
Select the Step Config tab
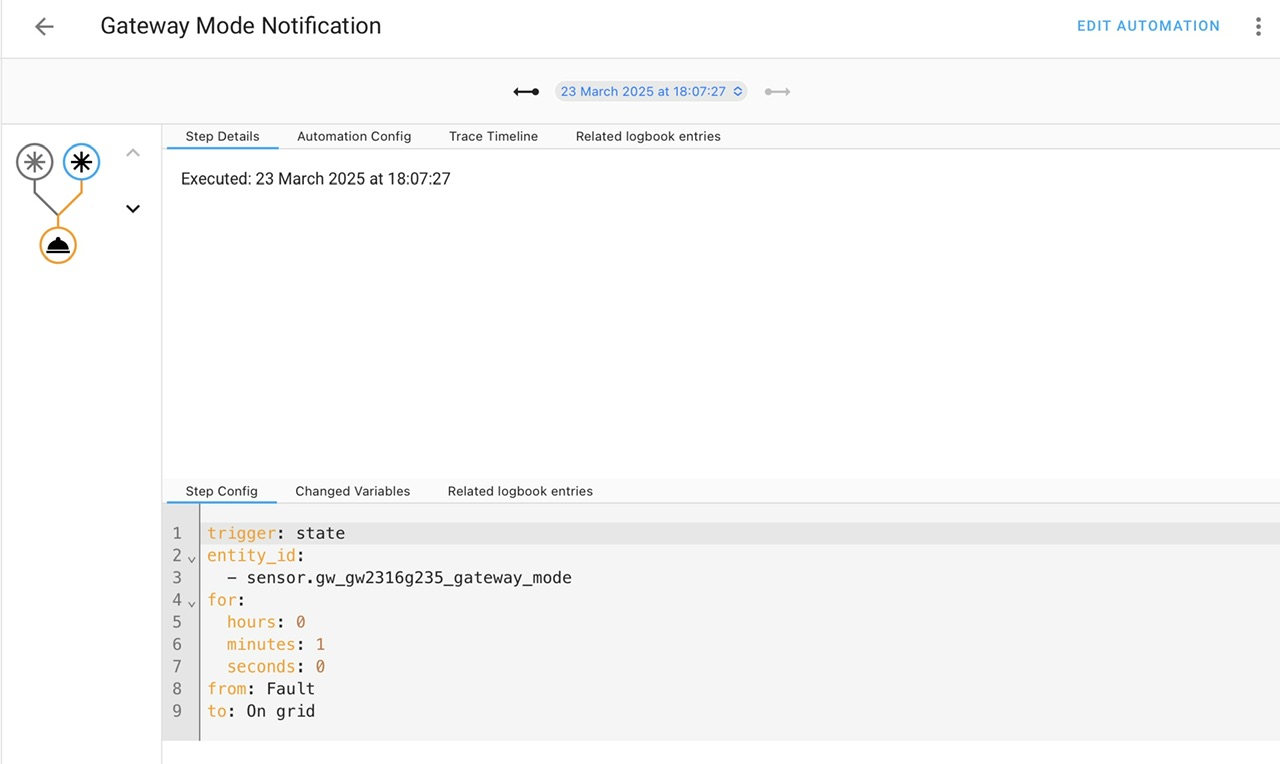coord(221,491)
